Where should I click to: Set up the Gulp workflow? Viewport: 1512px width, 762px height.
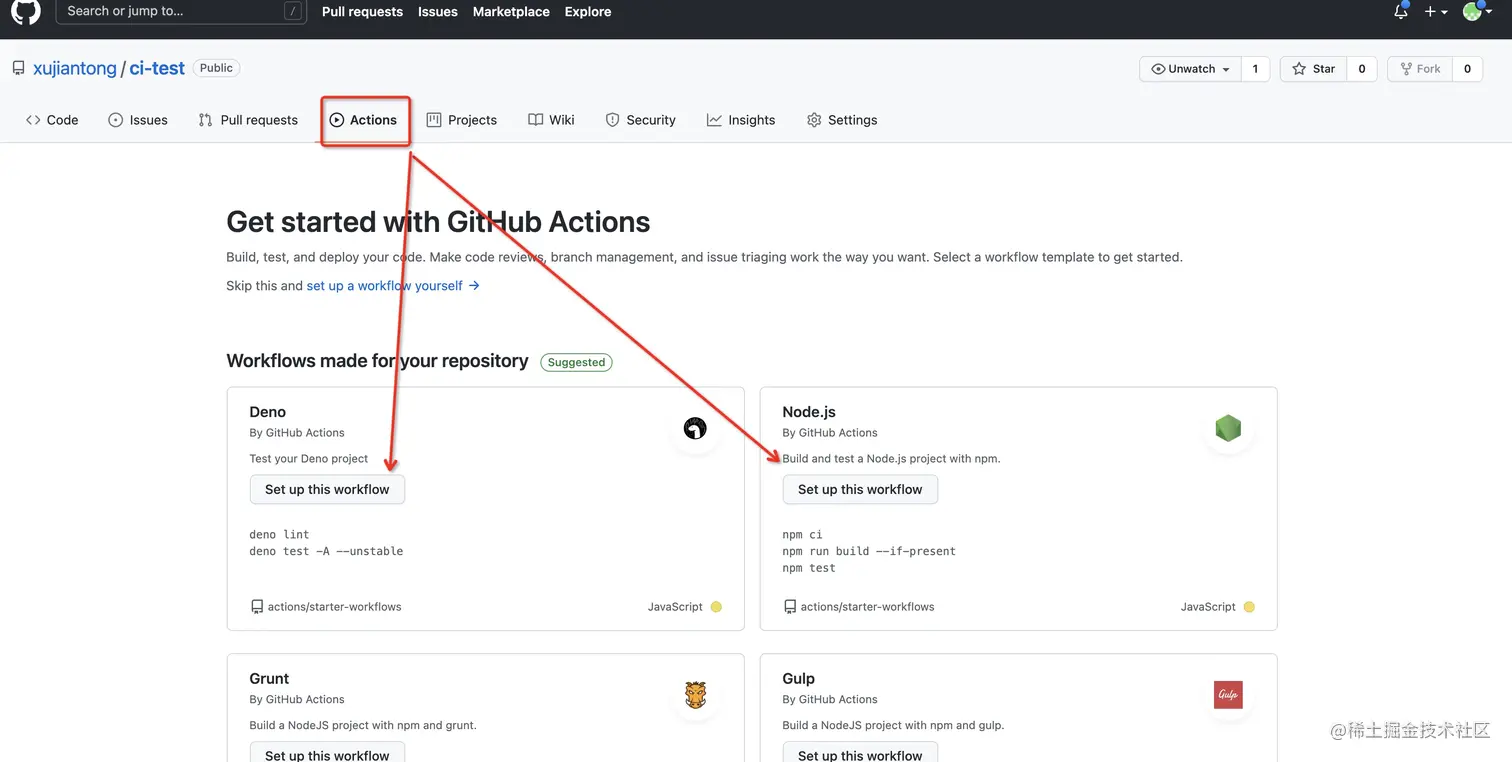pyautogui.click(x=860, y=752)
